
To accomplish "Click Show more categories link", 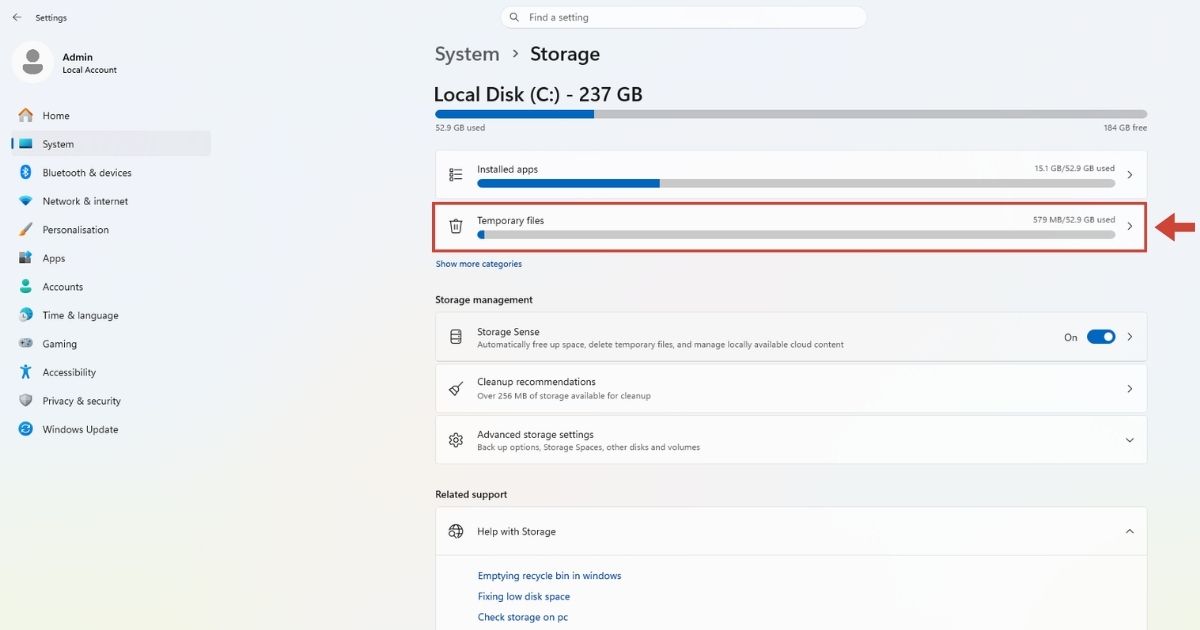I will pyautogui.click(x=478, y=264).
